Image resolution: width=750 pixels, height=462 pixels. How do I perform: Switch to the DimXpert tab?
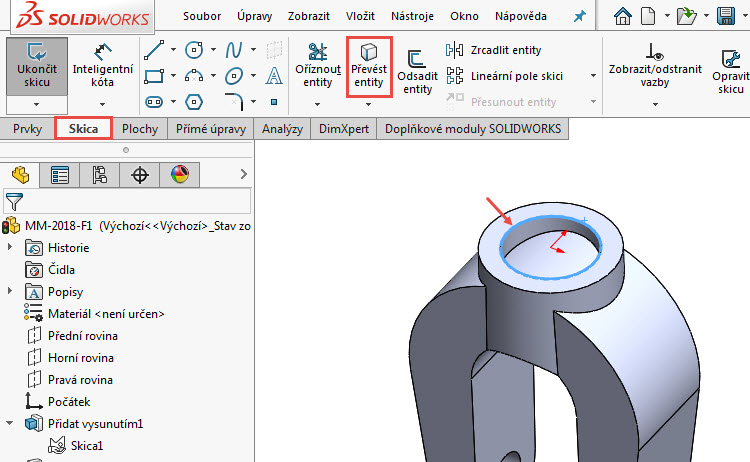click(344, 129)
